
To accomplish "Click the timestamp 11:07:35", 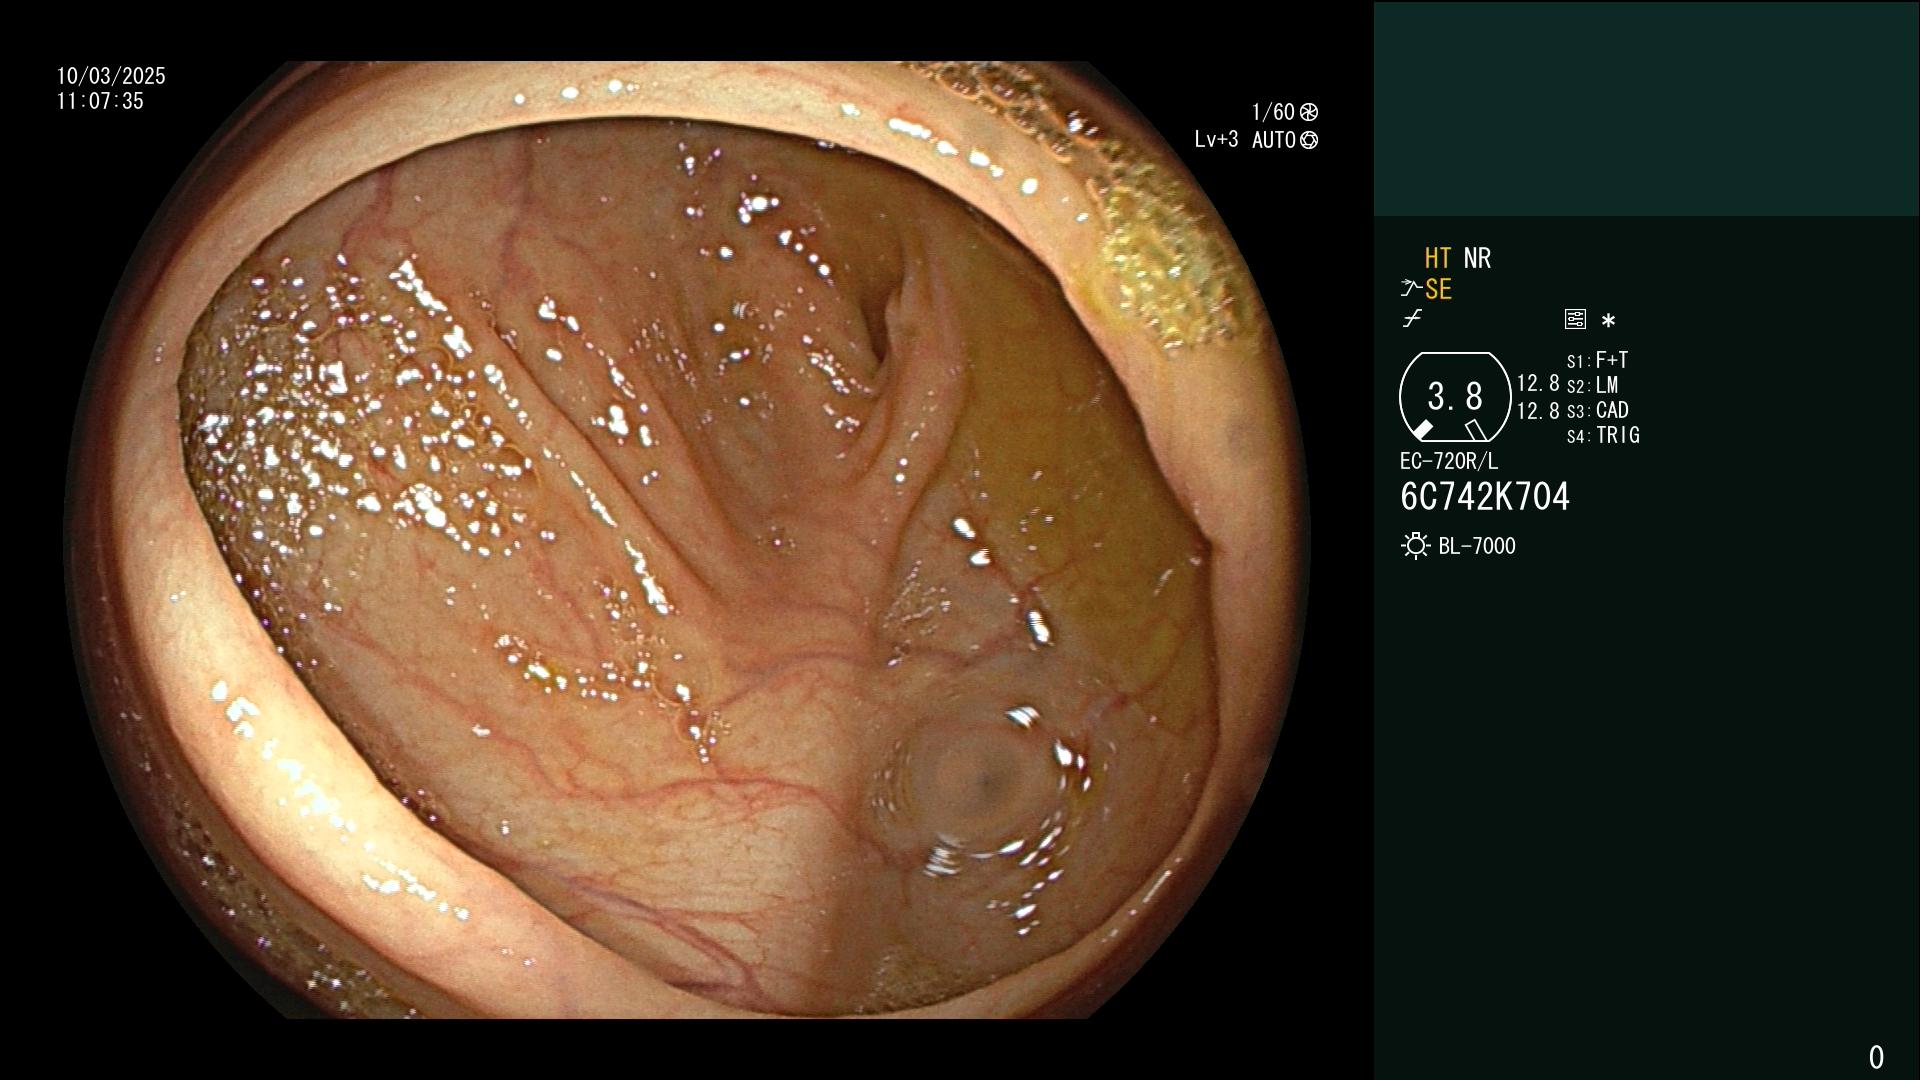I will point(100,101).
